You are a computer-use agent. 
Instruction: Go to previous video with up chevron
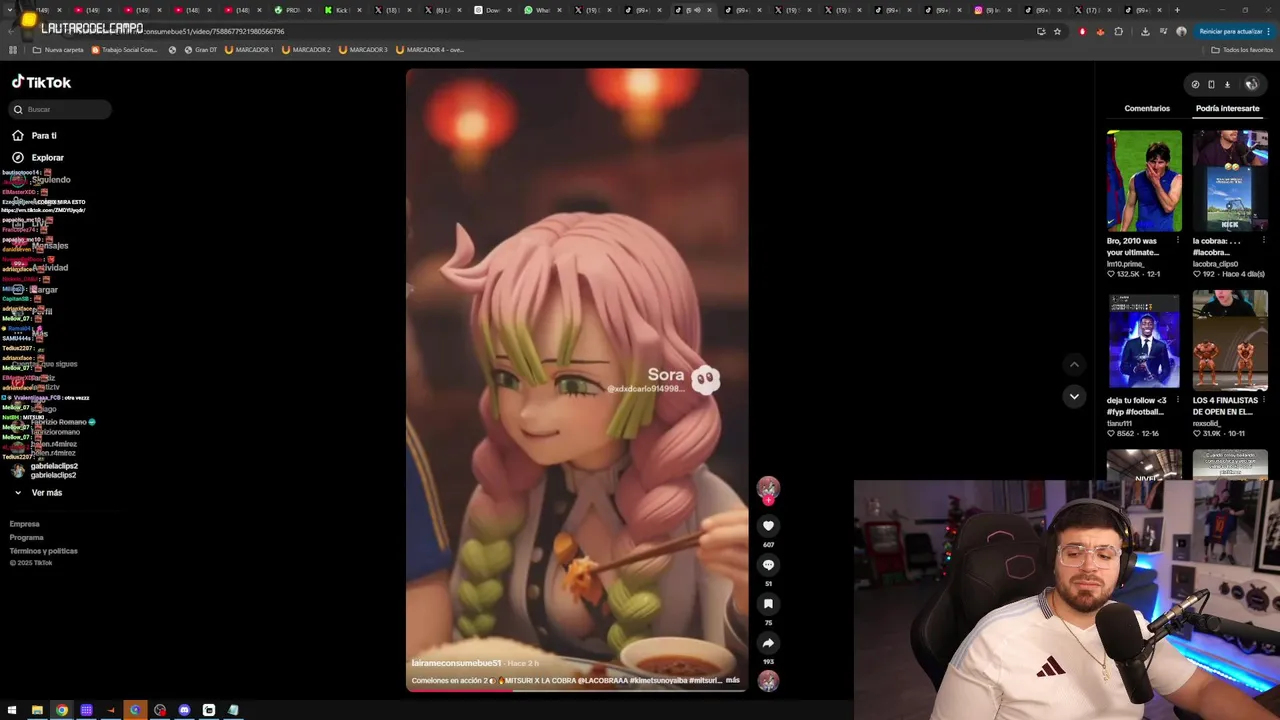pos(1074,365)
